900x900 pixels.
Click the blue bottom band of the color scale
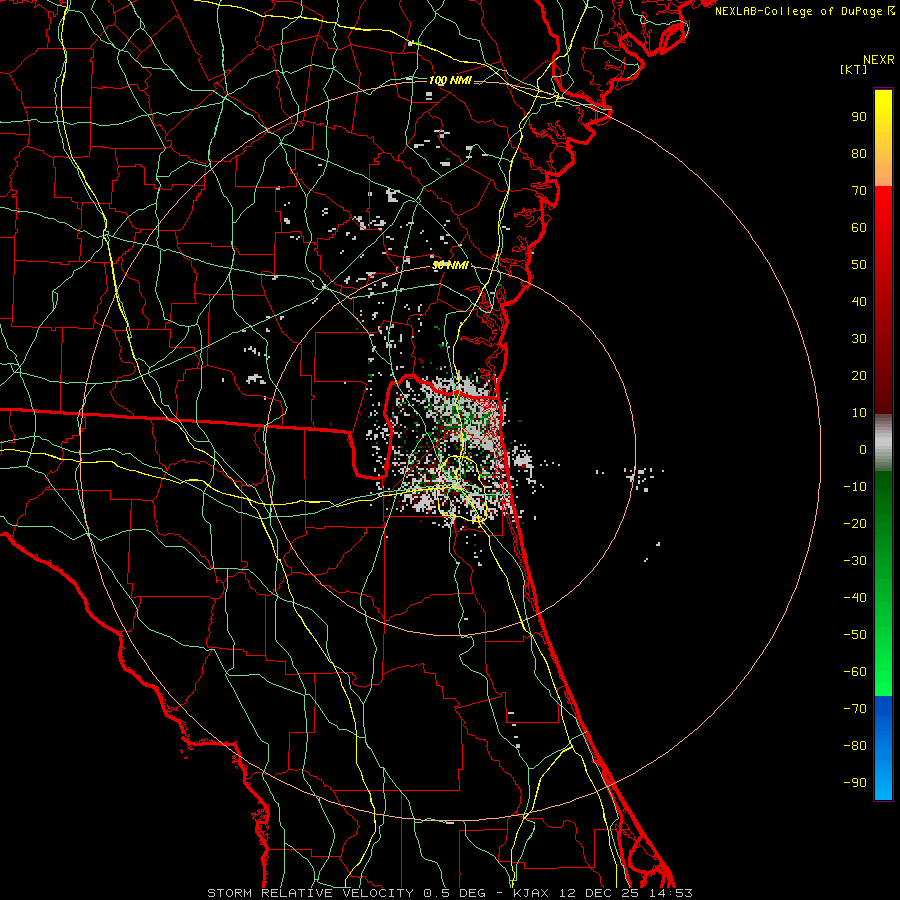(883, 748)
